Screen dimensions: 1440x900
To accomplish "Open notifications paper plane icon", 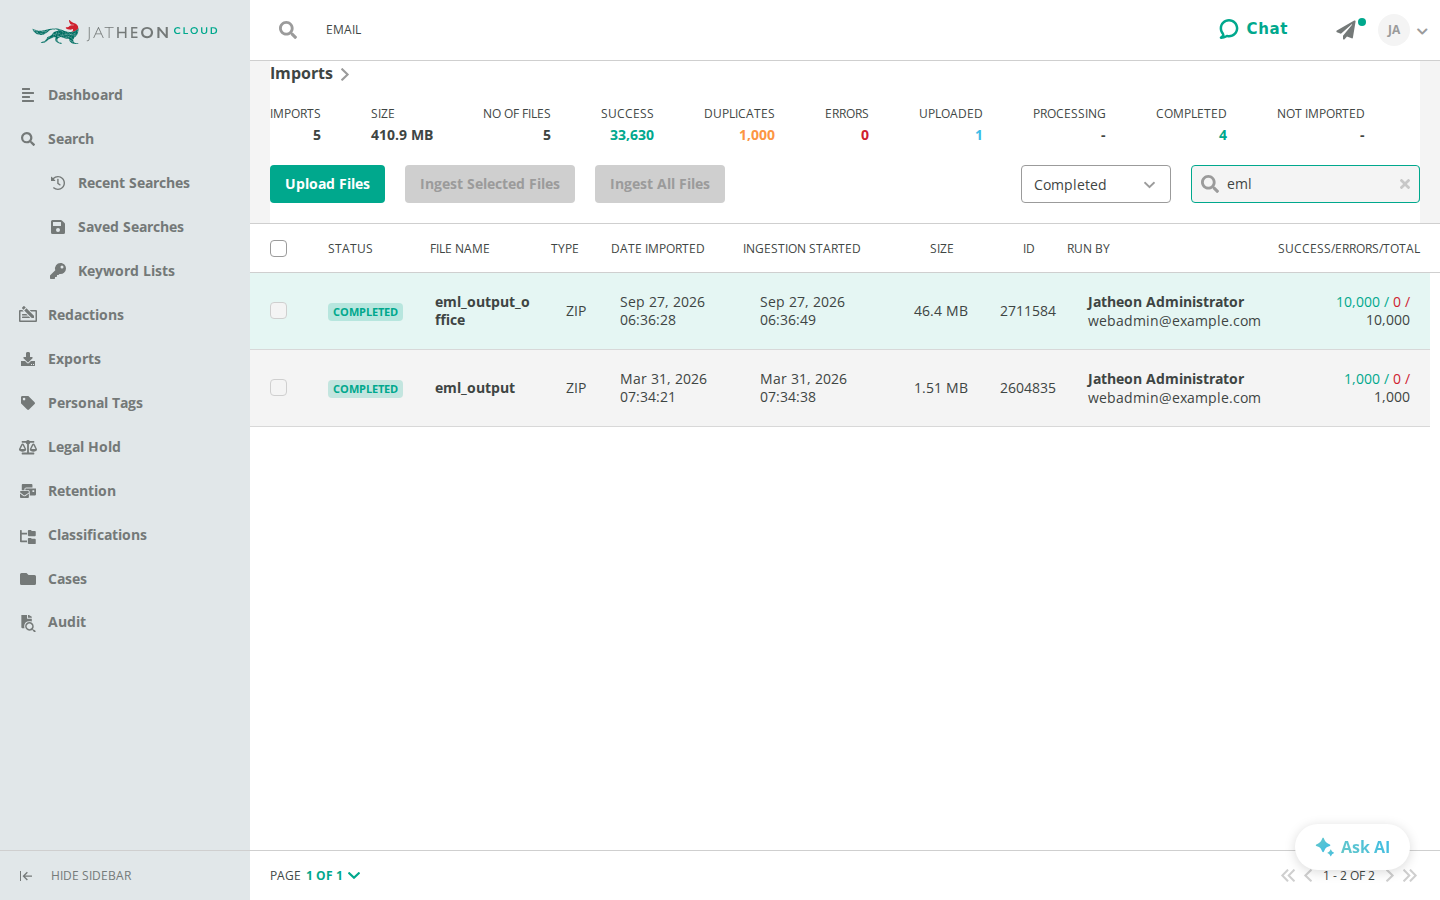I will click(x=1347, y=30).
